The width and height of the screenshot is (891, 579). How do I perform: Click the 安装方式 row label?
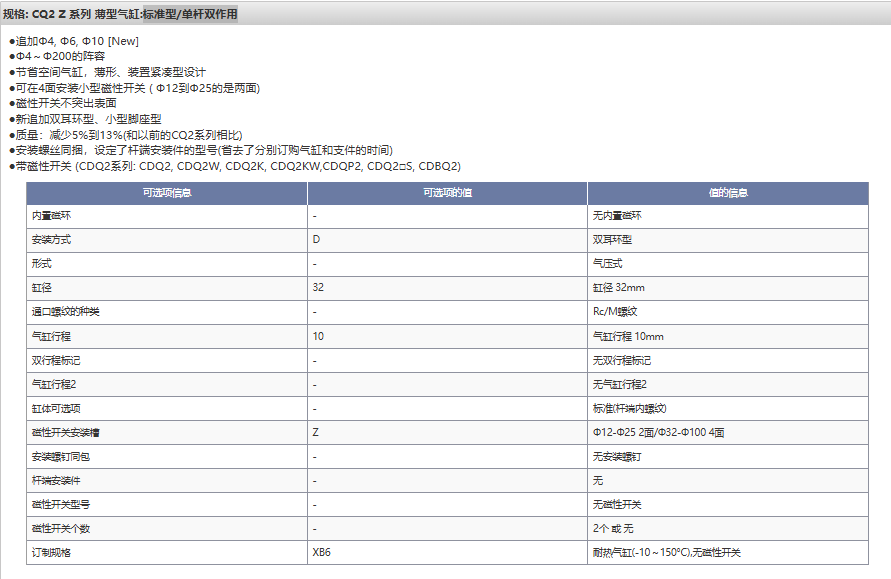coord(52,241)
